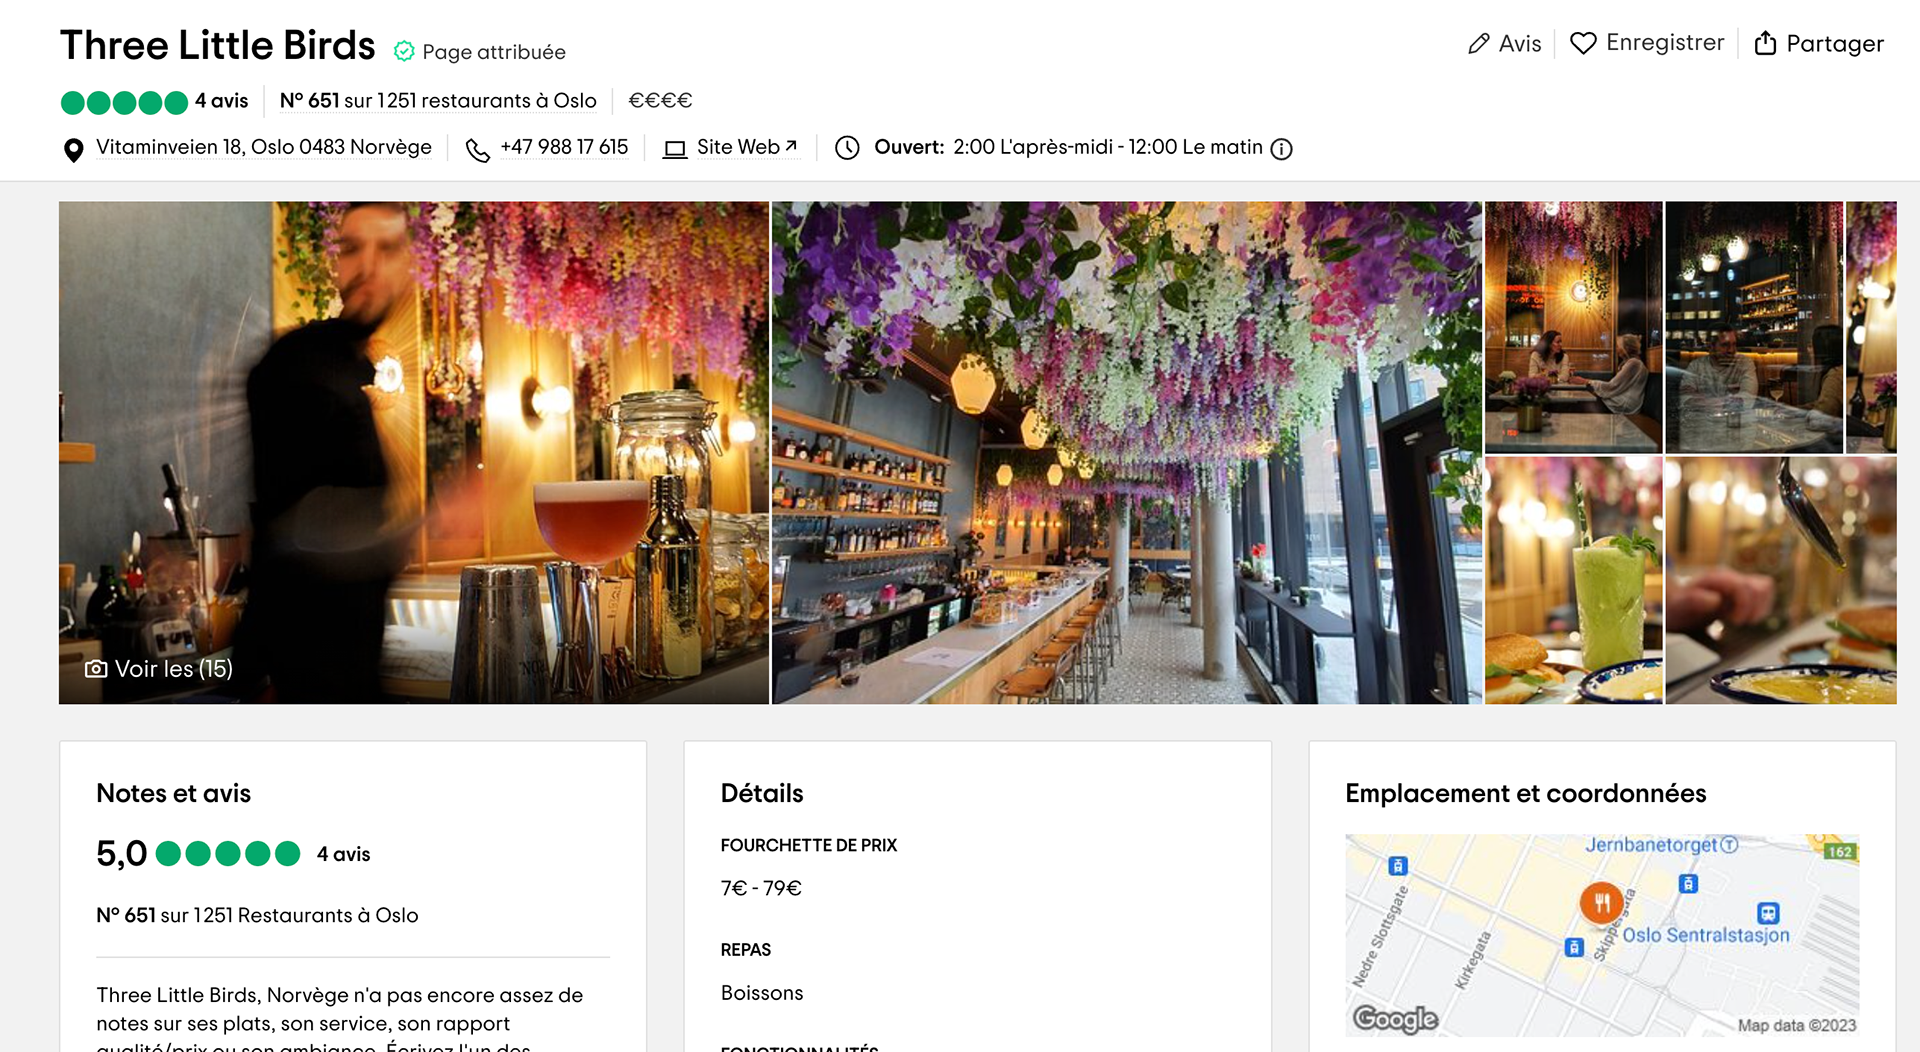
Task: Click the 'Détails' heading
Action: pyautogui.click(x=762, y=794)
